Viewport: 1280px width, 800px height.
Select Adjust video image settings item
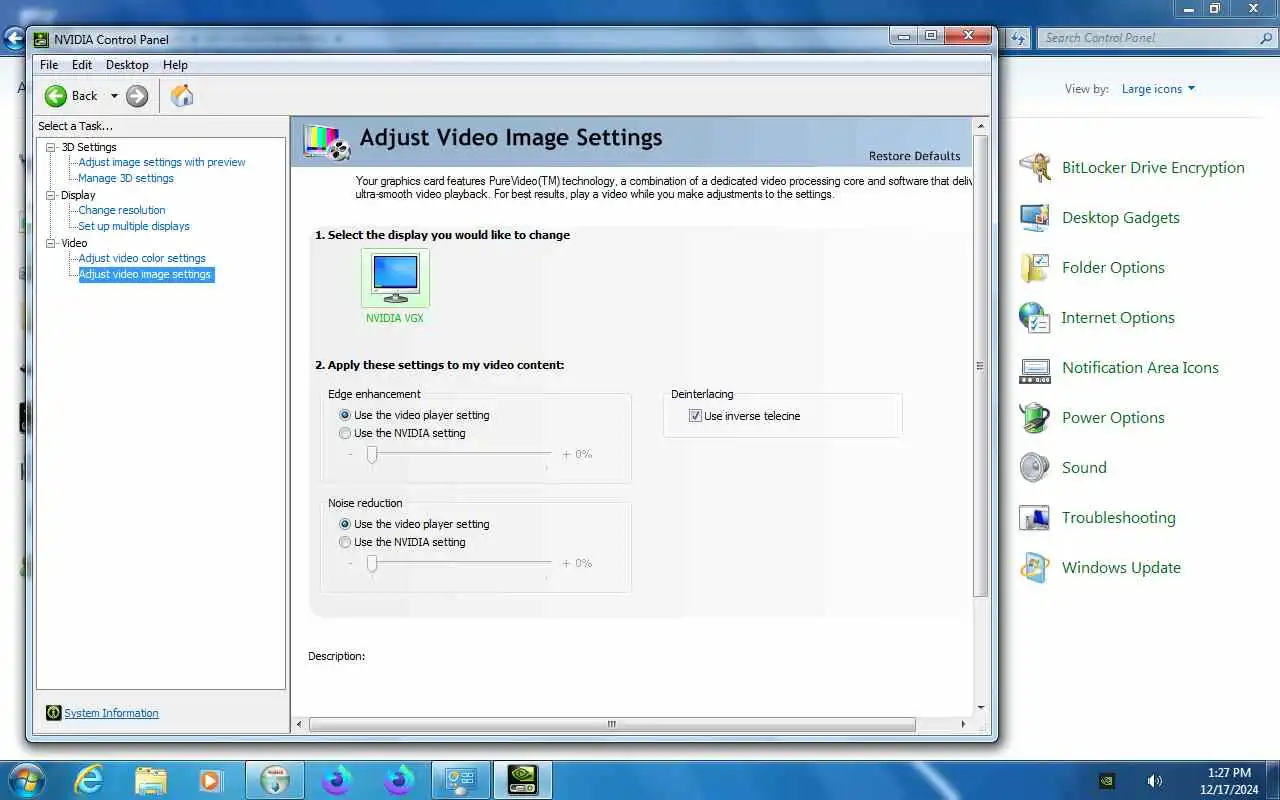coord(145,274)
